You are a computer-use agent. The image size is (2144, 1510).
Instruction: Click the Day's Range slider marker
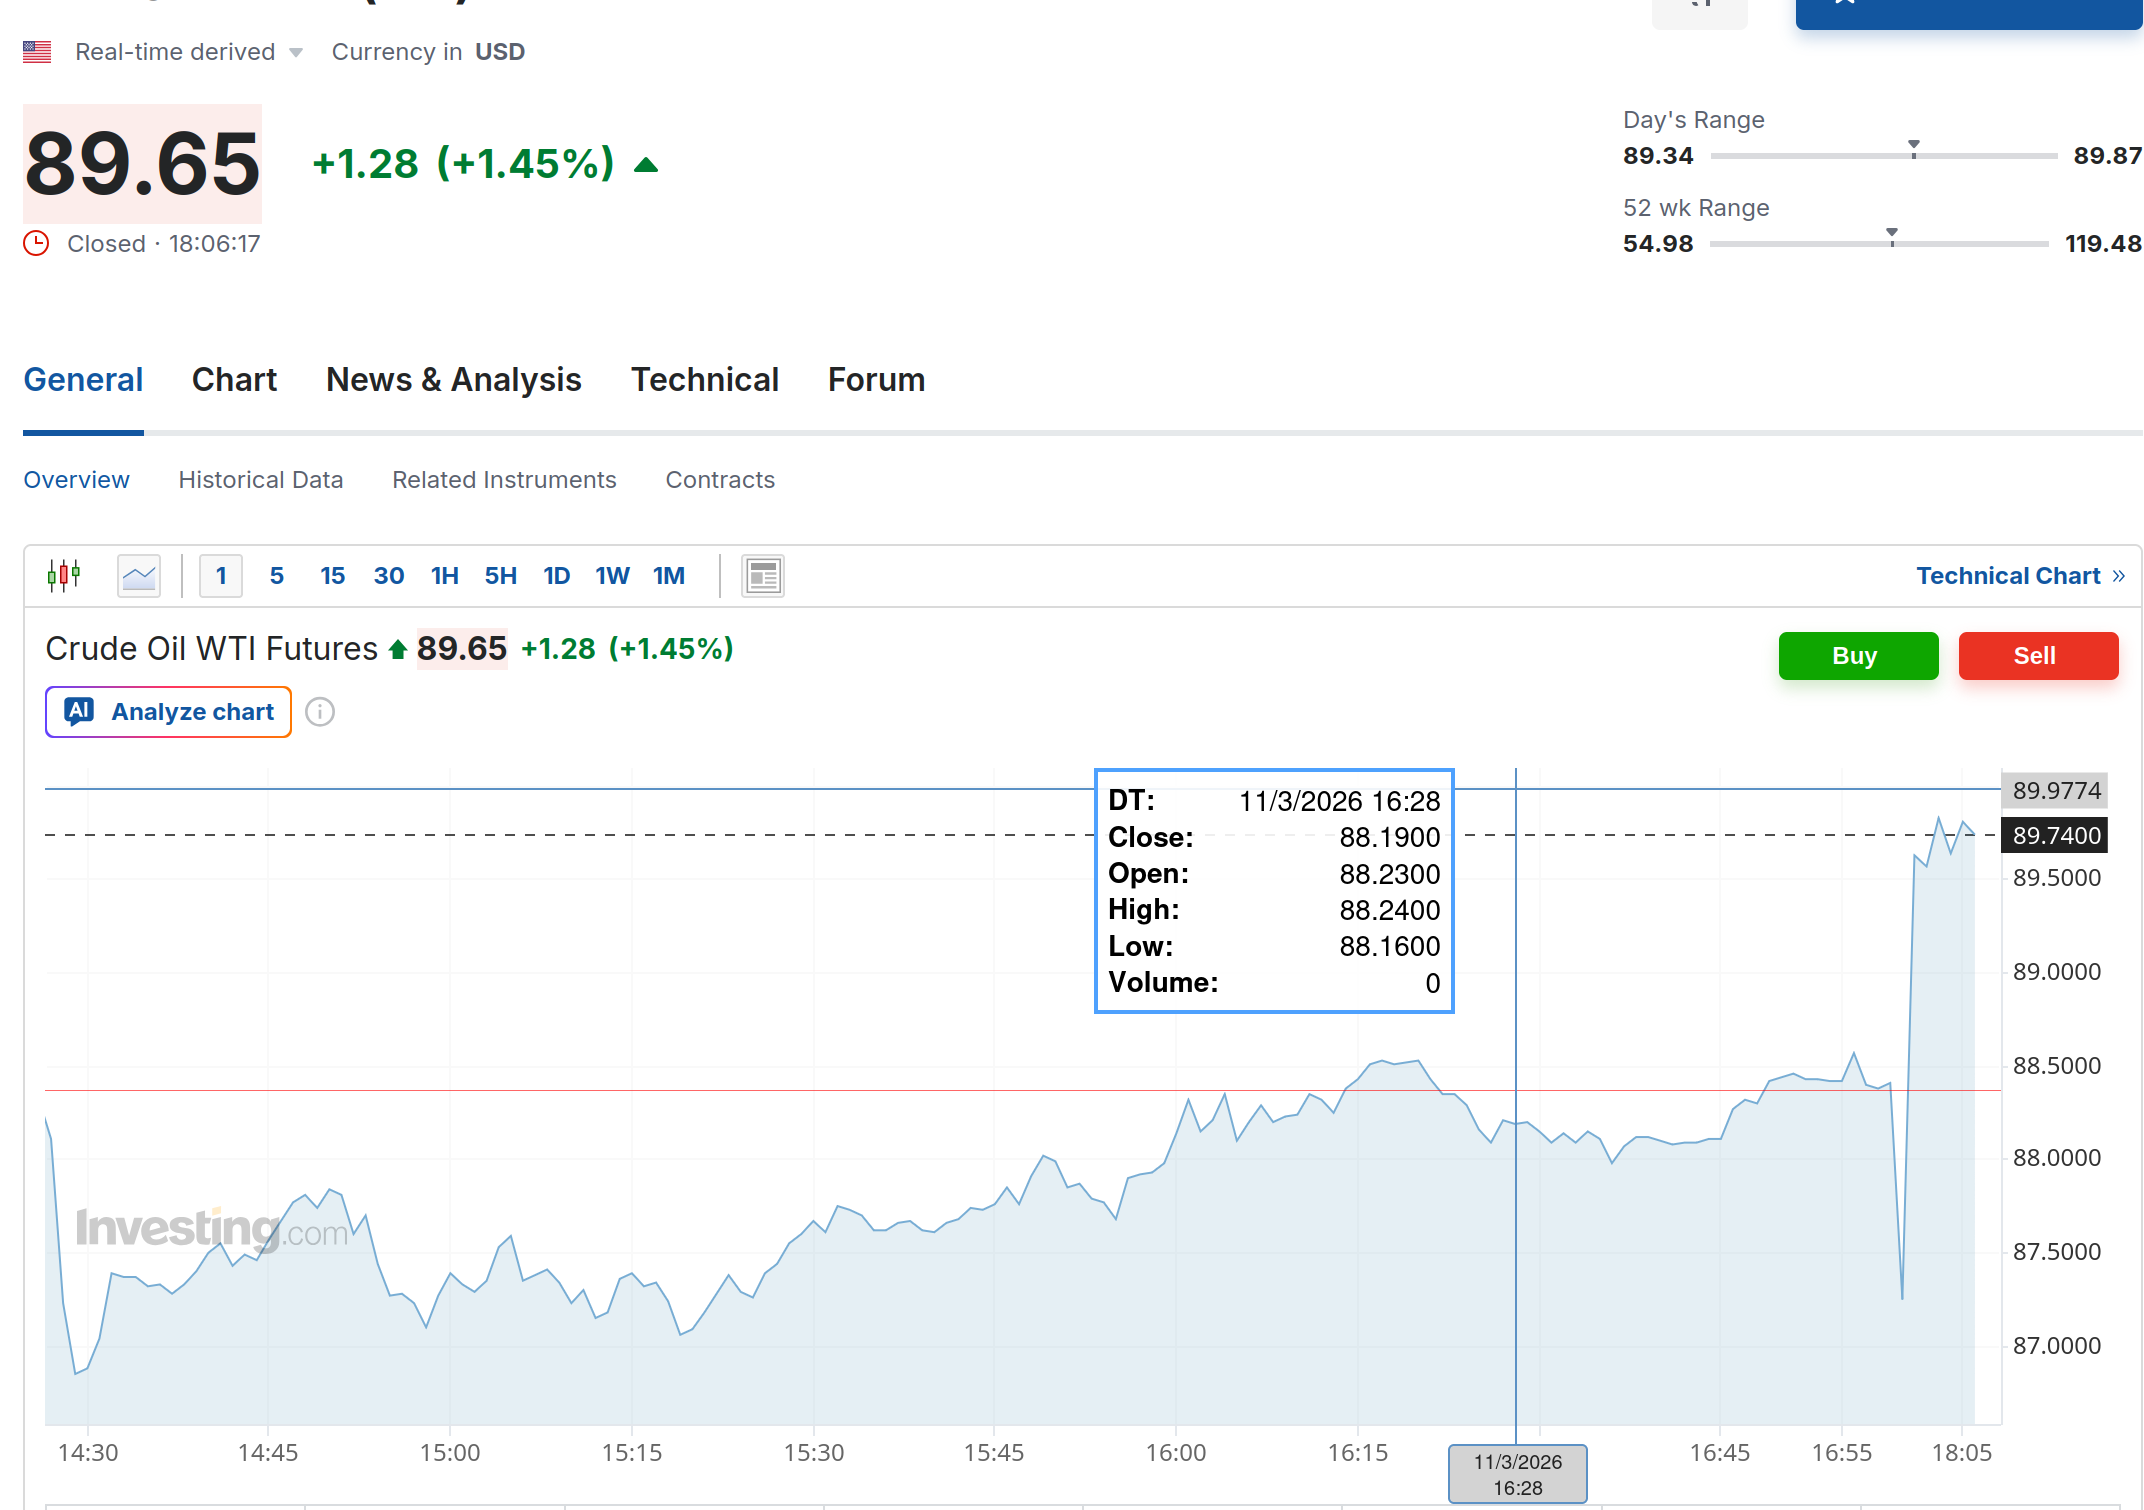1914,148
